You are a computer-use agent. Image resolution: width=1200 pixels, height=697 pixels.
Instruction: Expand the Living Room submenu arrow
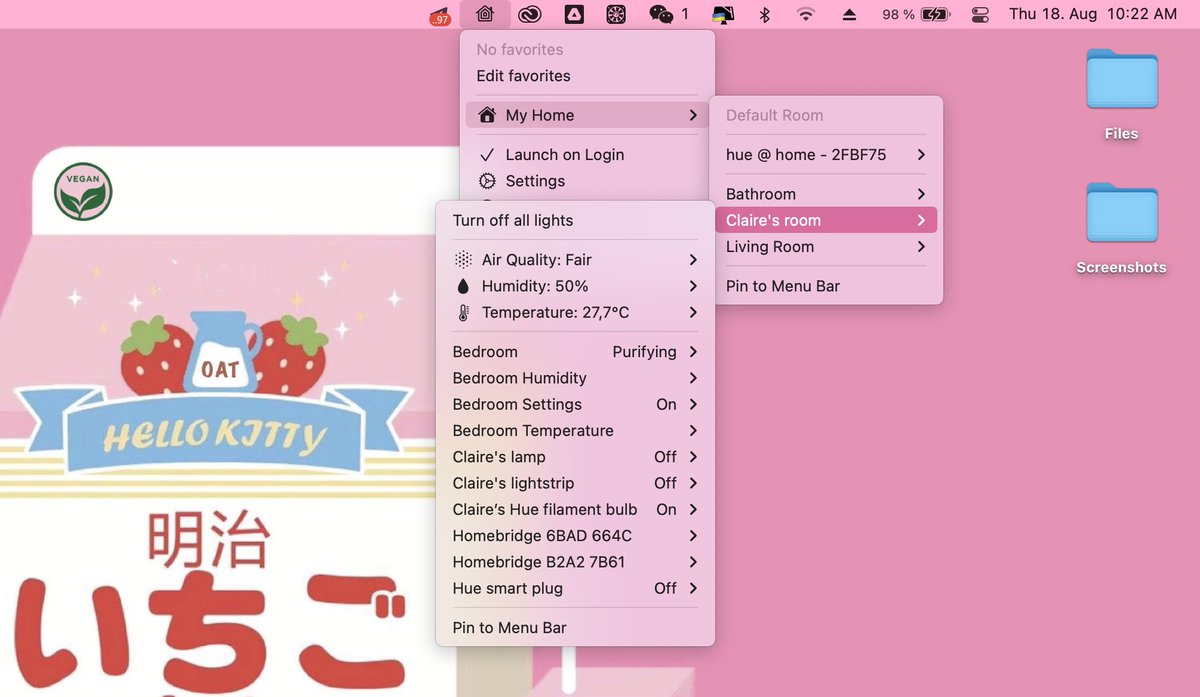(x=921, y=247)
